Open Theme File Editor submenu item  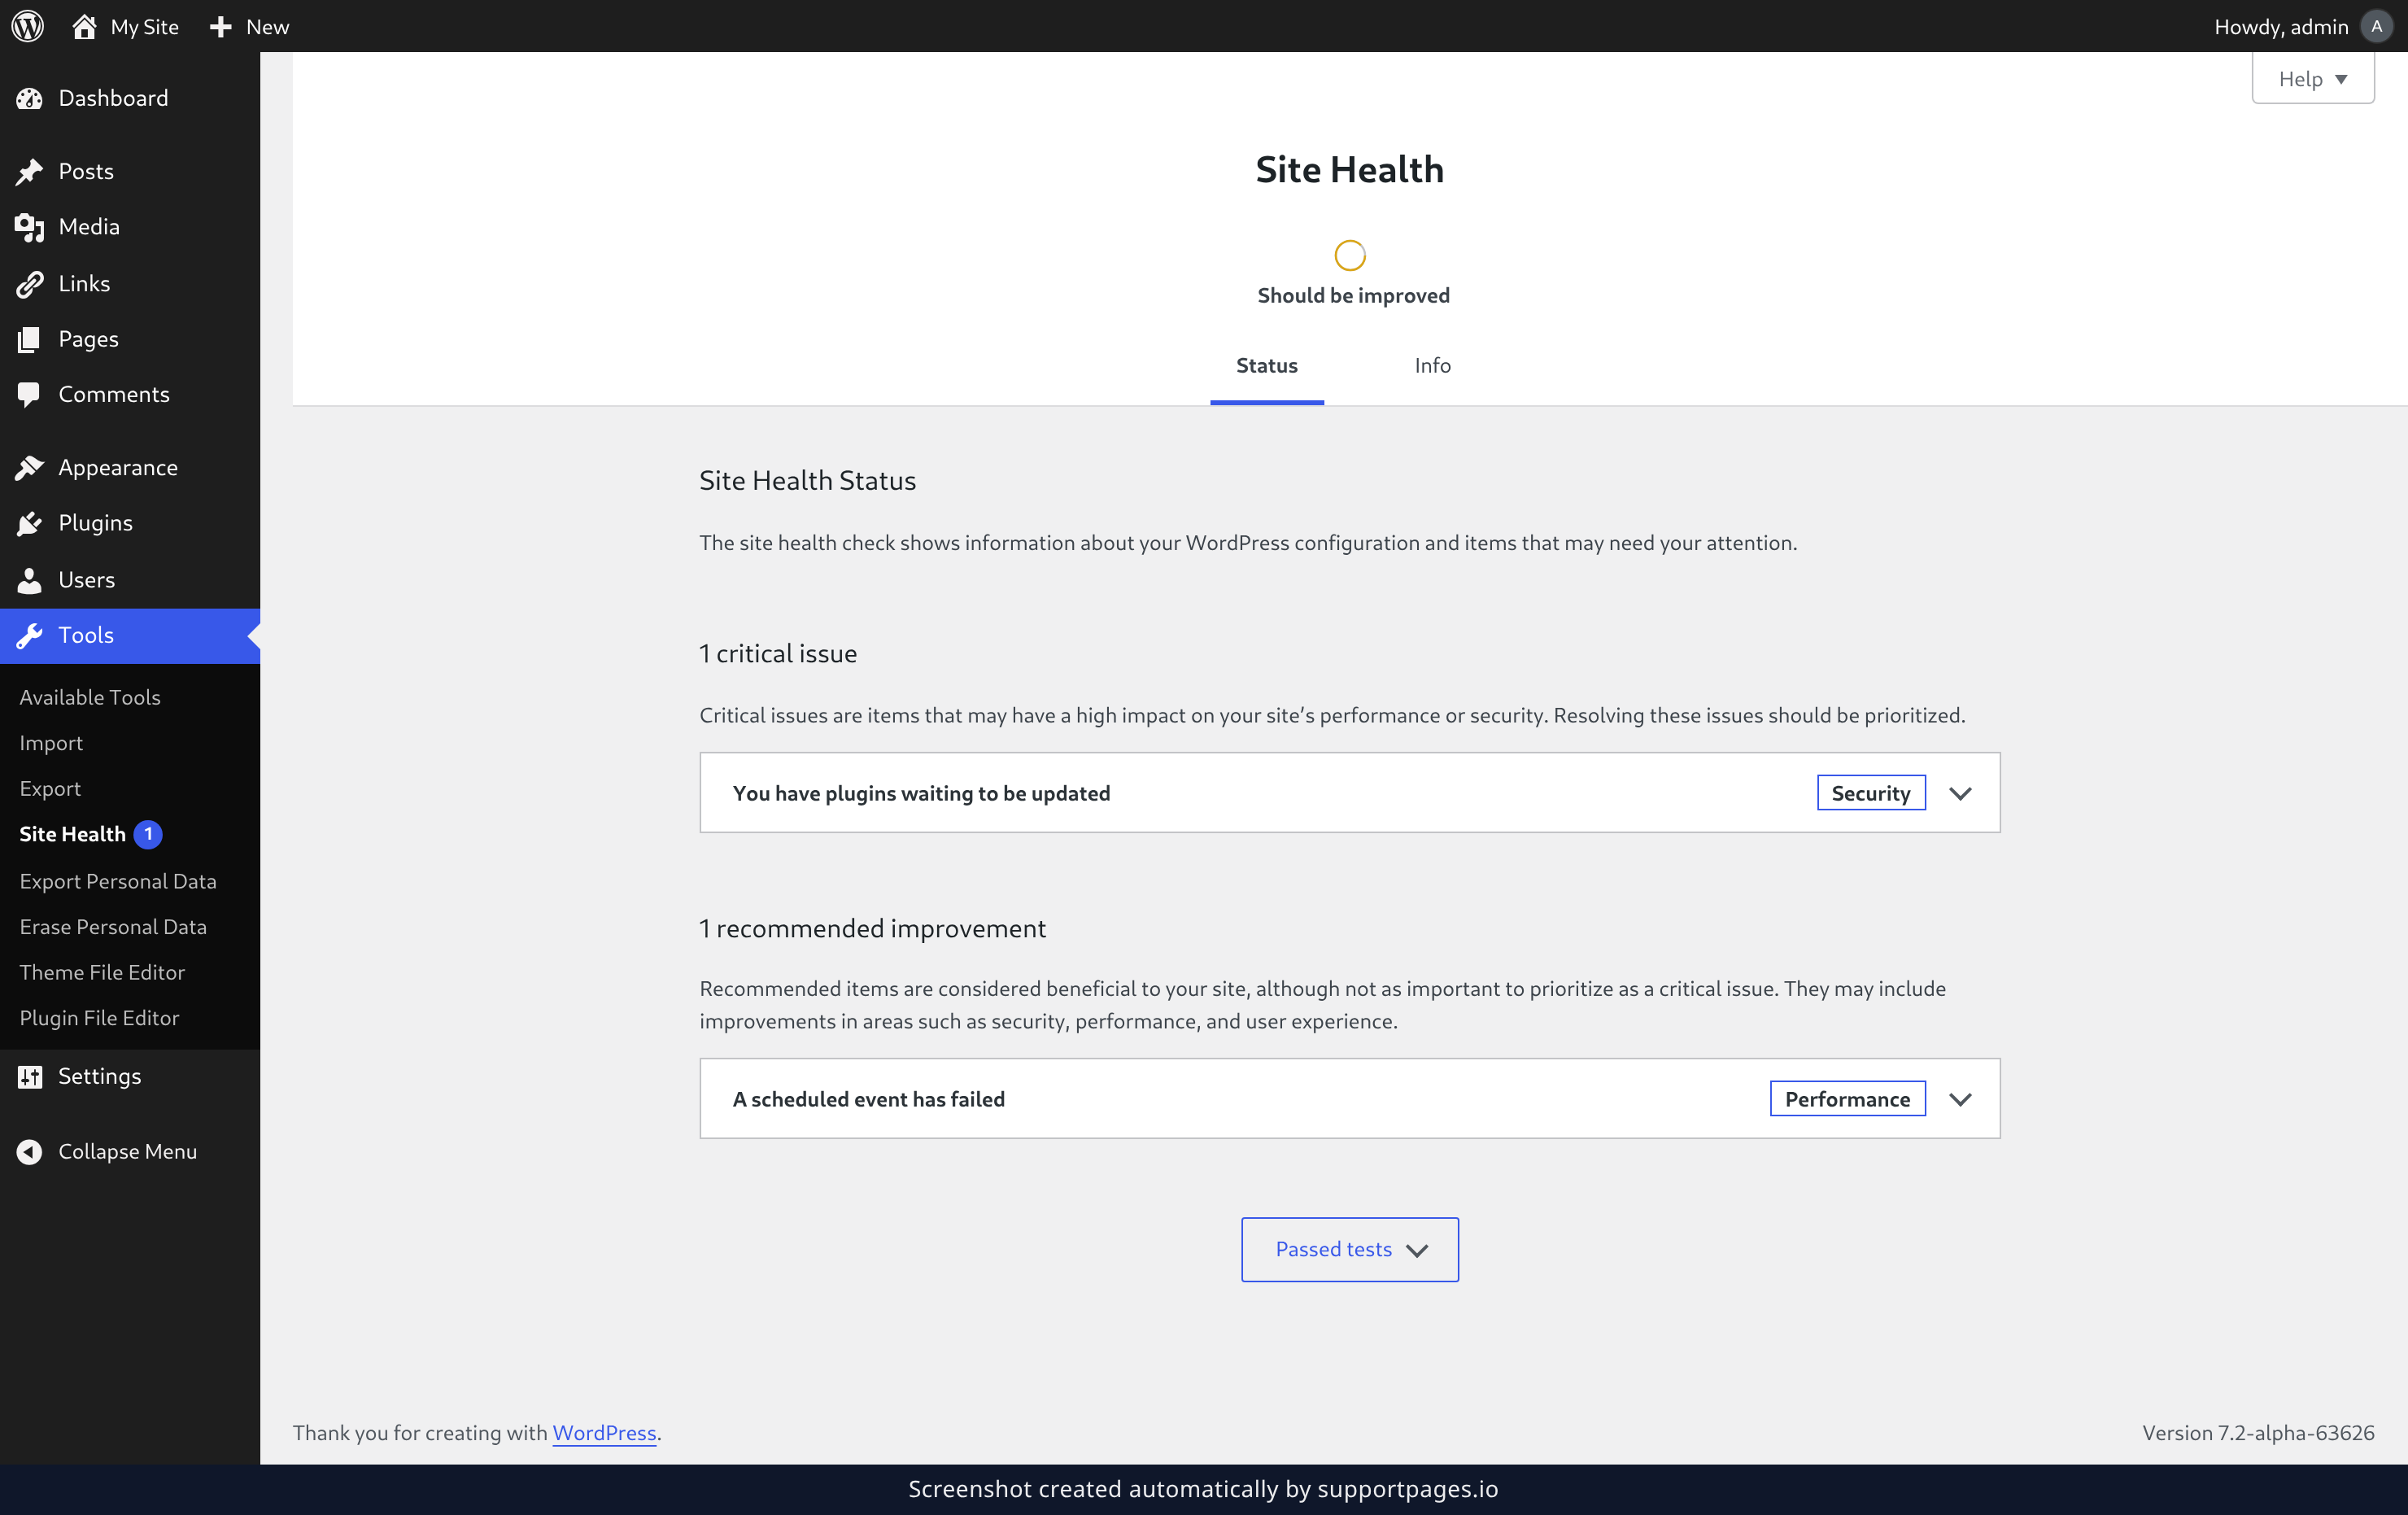pos(102,972)
